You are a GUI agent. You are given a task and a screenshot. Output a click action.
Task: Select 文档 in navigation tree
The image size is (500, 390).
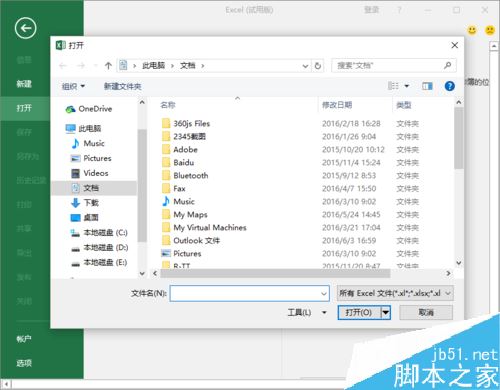(94, 188)
